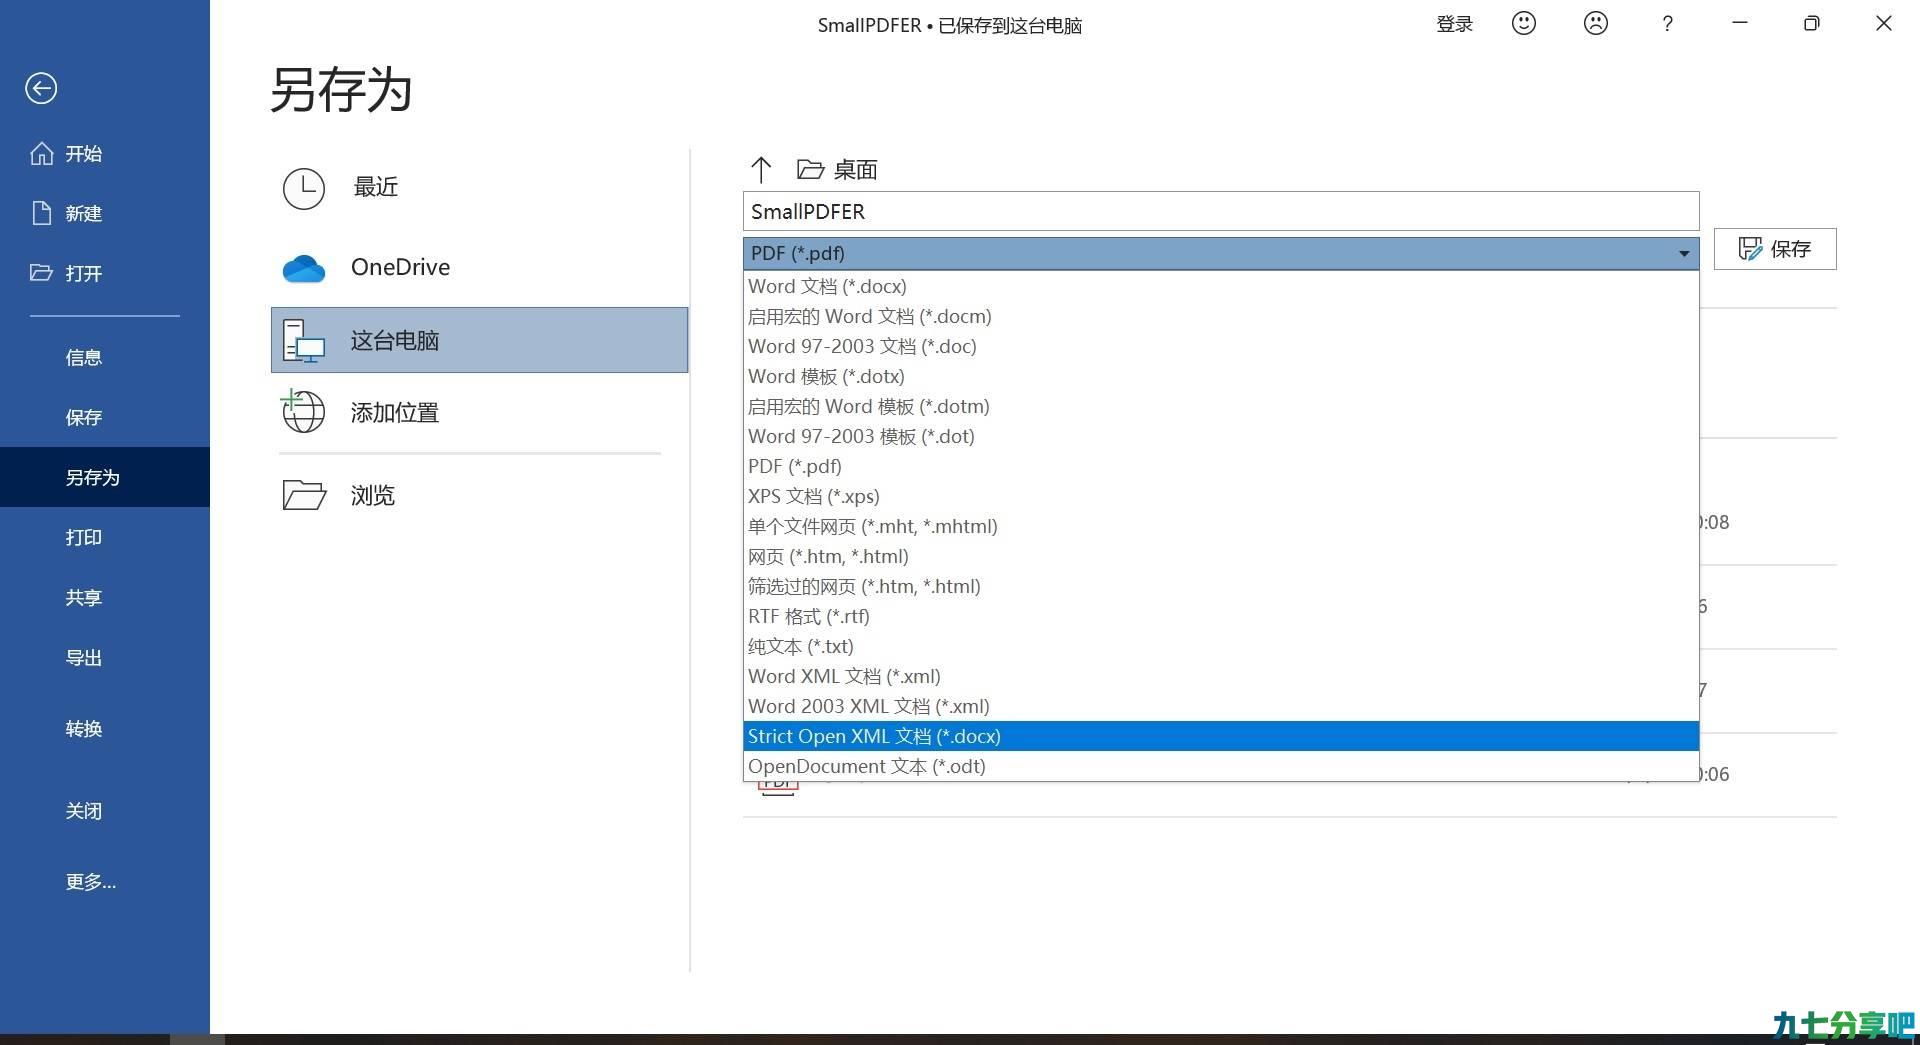Click the back arrow icon
Viewport: 1920px width, 1045px height.
click(x=41, y=88)
